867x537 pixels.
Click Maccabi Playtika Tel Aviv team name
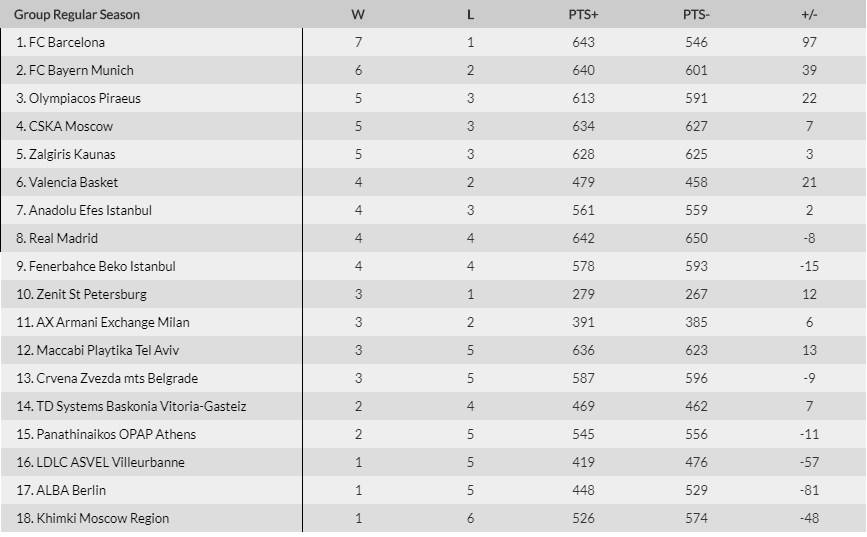pyautogui.click(x=104, y=350)
